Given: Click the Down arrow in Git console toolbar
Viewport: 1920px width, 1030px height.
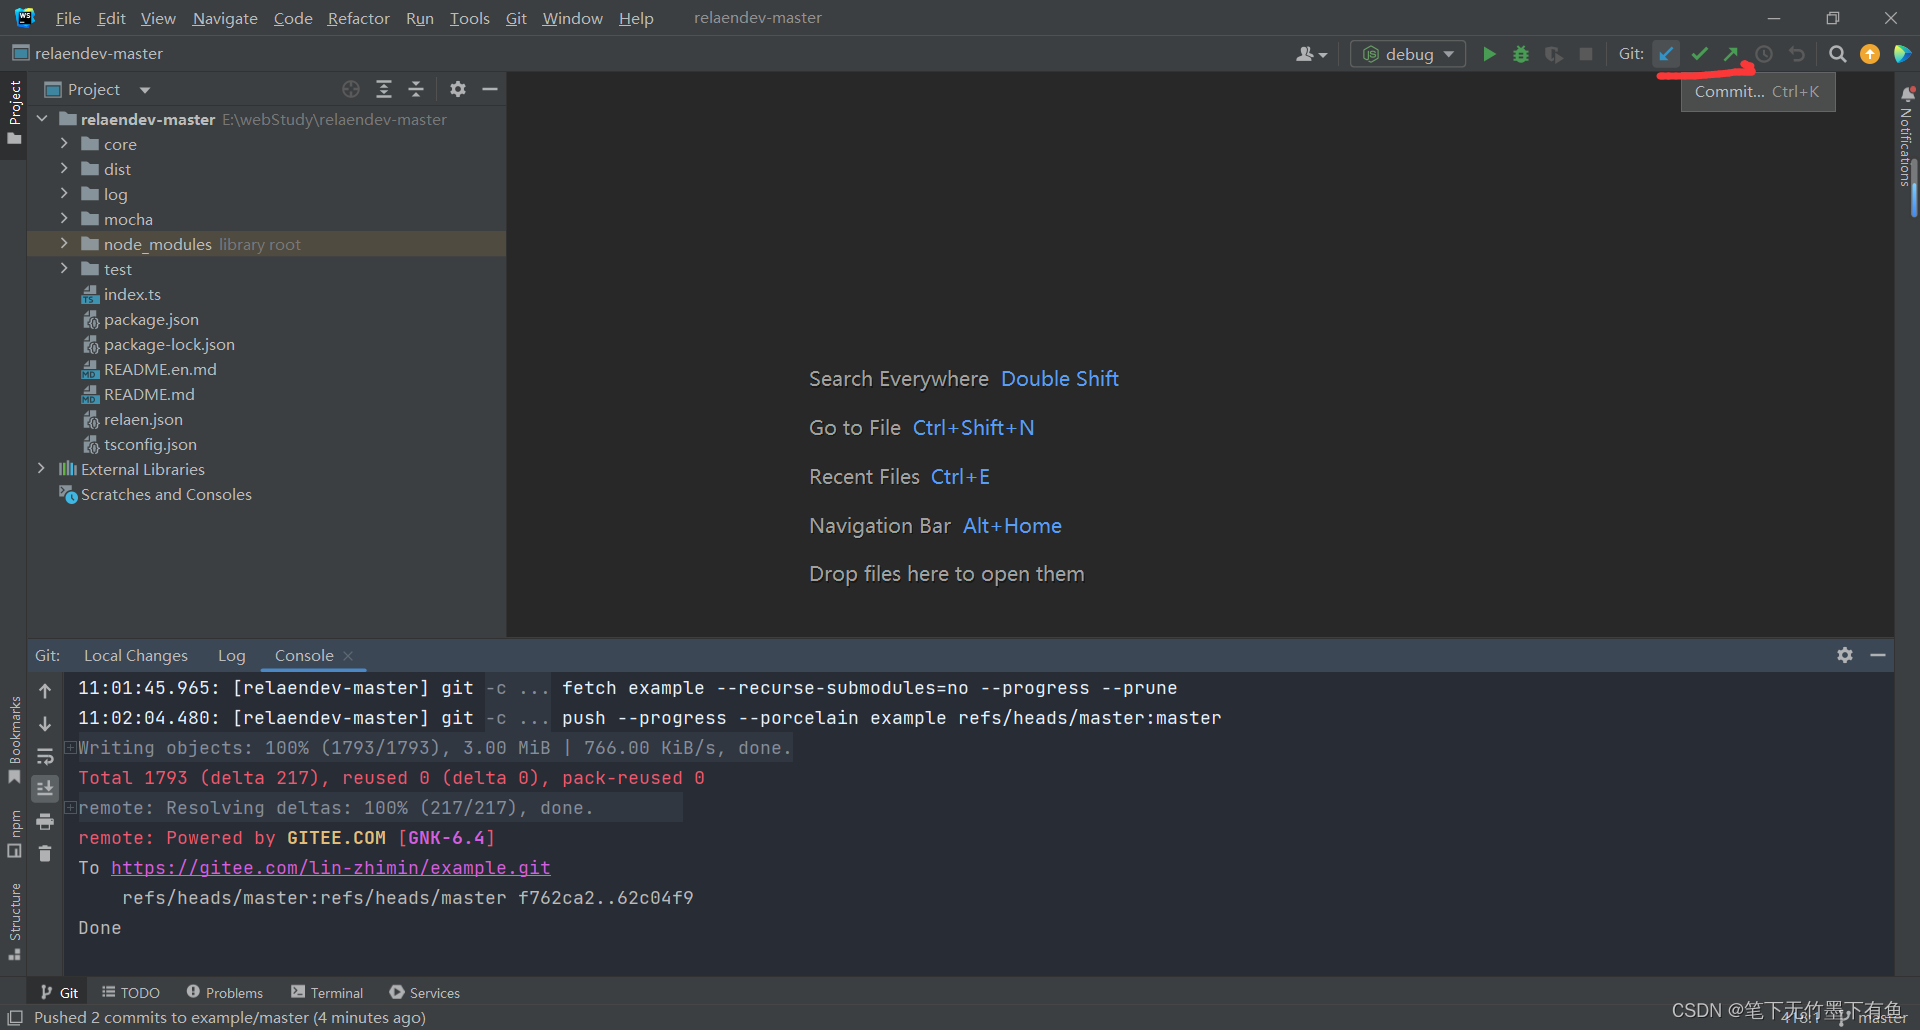Looking at the screenshot, I should (x=45, y=723).
